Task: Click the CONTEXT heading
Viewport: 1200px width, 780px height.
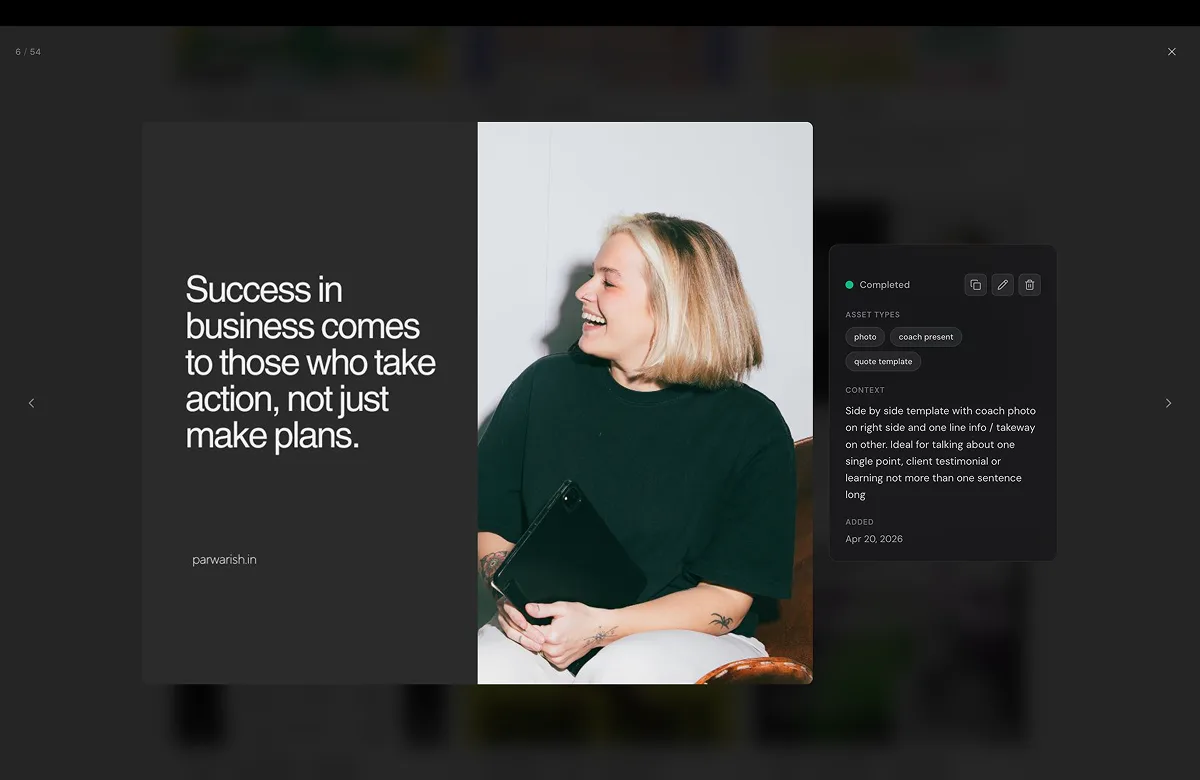Action: point(865,390)
